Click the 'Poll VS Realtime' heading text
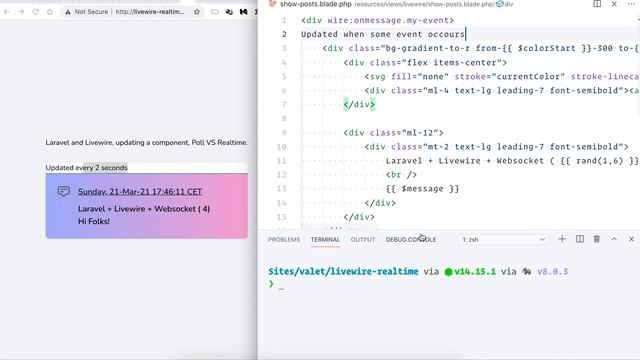 tap(219, 142)
